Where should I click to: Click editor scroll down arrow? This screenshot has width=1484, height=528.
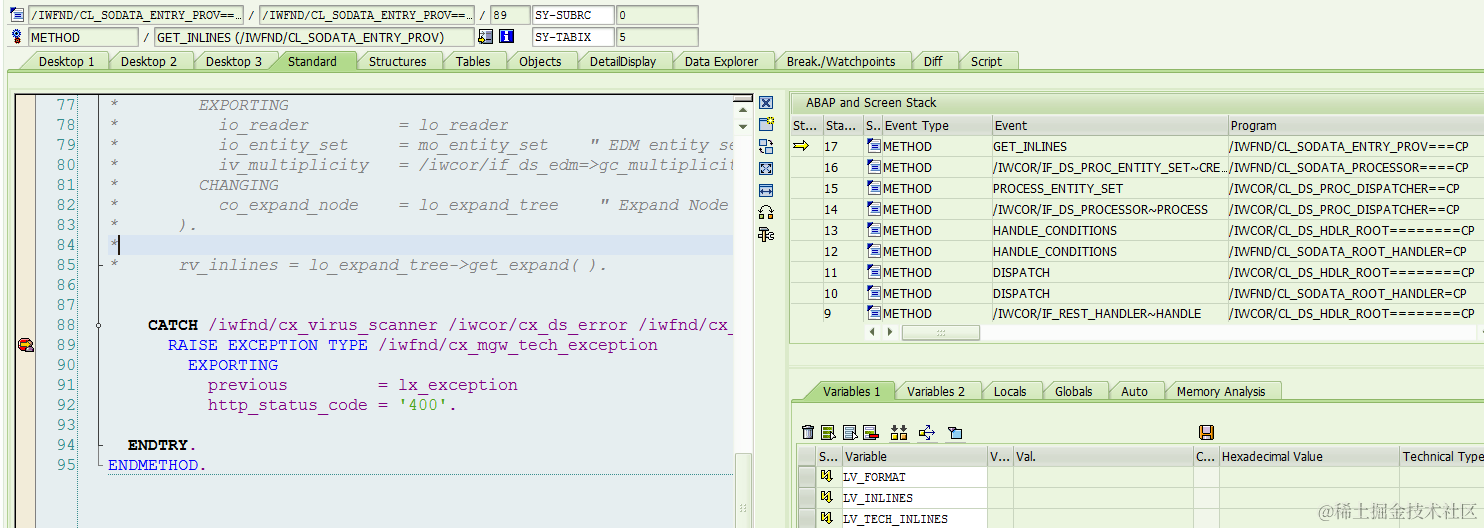[x=742, y=126]
